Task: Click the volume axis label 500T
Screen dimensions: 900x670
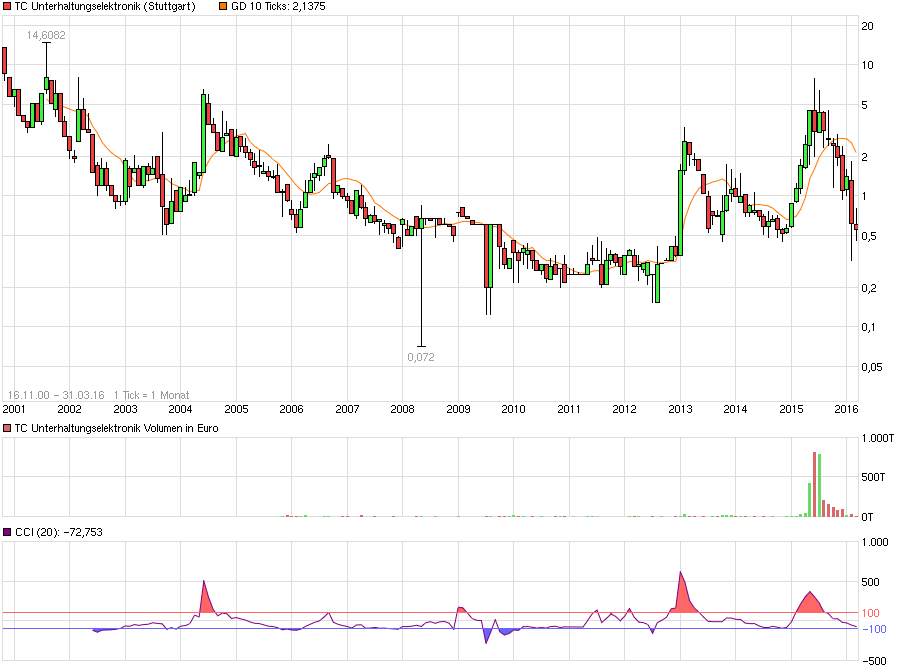Action: (x=874, y=477)
